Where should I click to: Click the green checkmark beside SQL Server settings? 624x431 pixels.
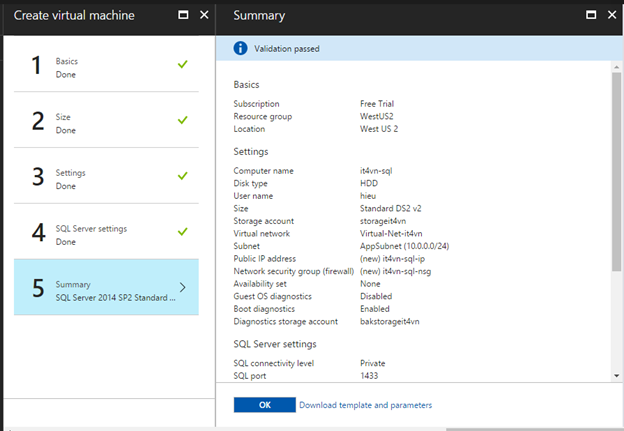click(x=182, y=232)
